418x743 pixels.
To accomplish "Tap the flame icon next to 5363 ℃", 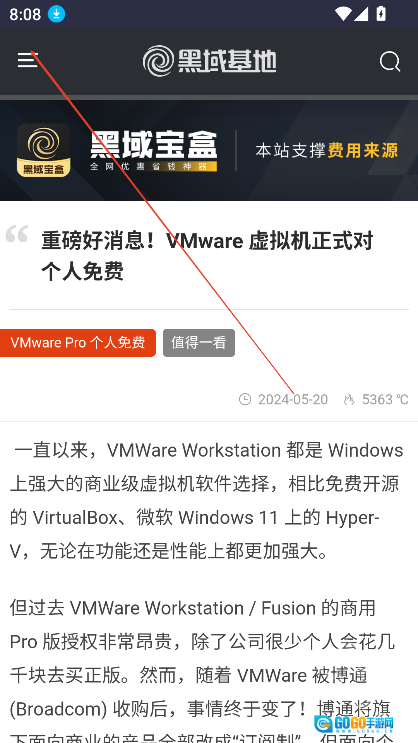I will tap(349, 399).
